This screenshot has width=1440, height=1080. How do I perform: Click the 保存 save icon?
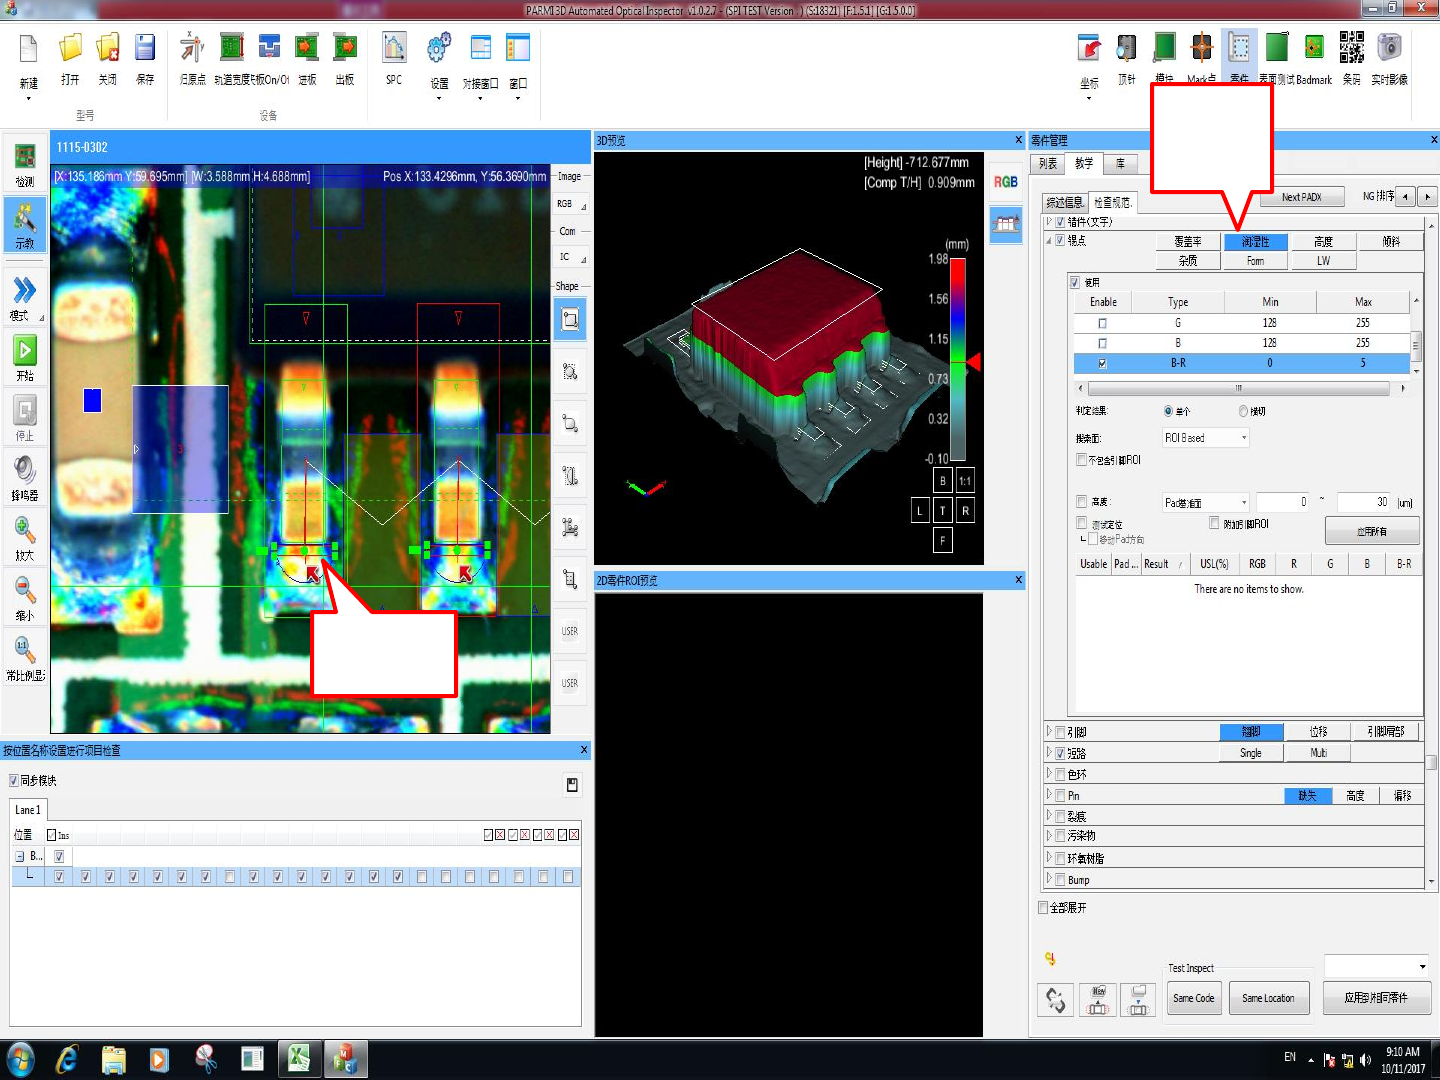coord(145,57)
